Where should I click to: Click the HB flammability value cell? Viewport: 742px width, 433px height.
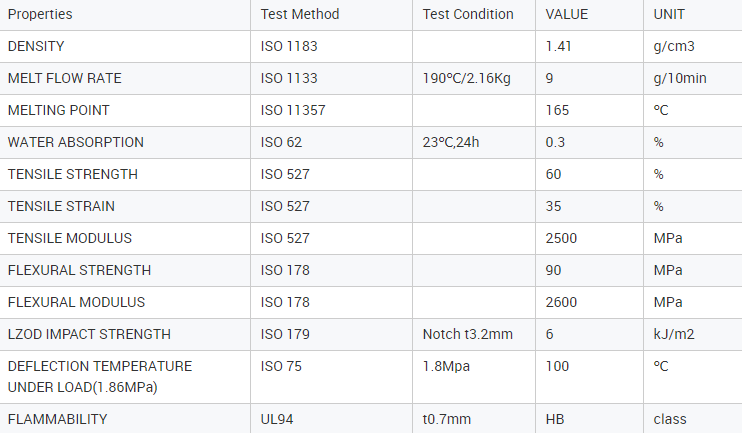coord(555,419)
